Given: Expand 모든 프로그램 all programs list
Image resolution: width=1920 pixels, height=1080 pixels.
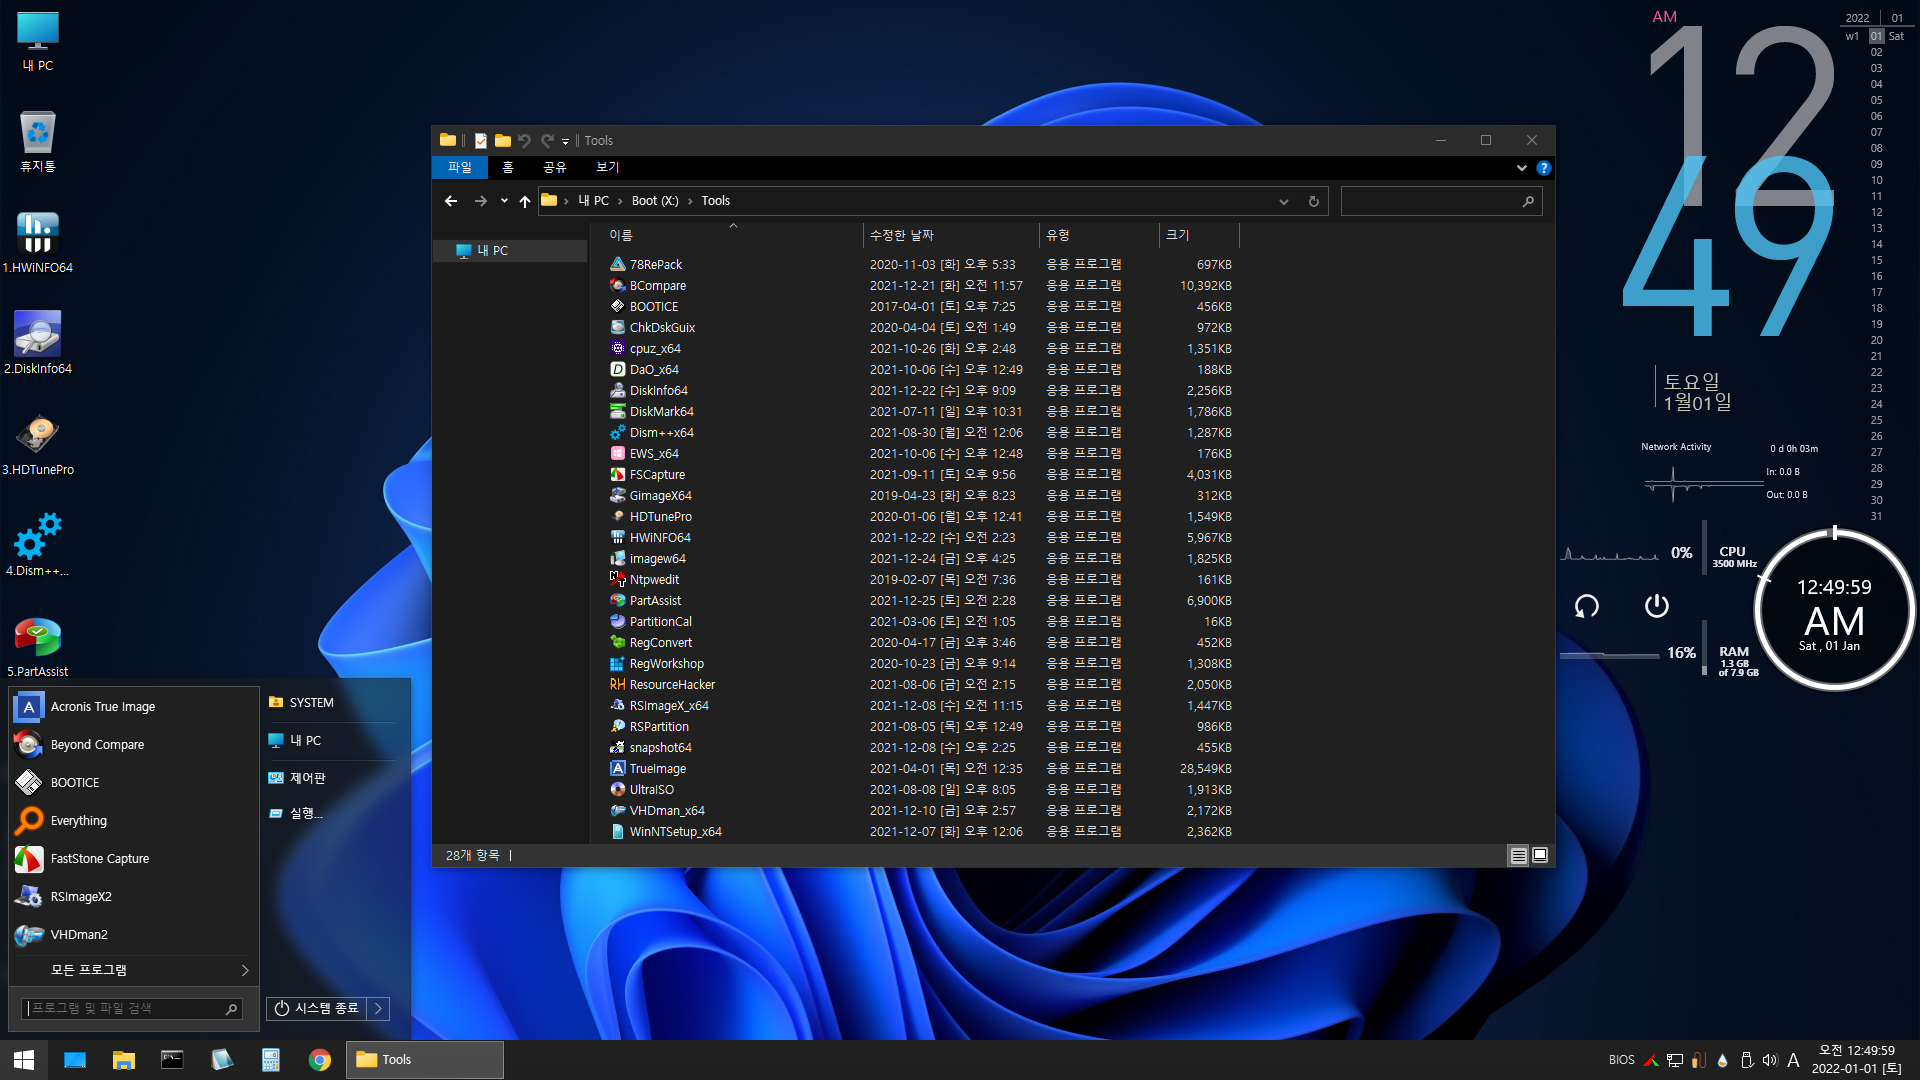Looking at the screenshot, I should pyautogui.click(x=134, y=971).
